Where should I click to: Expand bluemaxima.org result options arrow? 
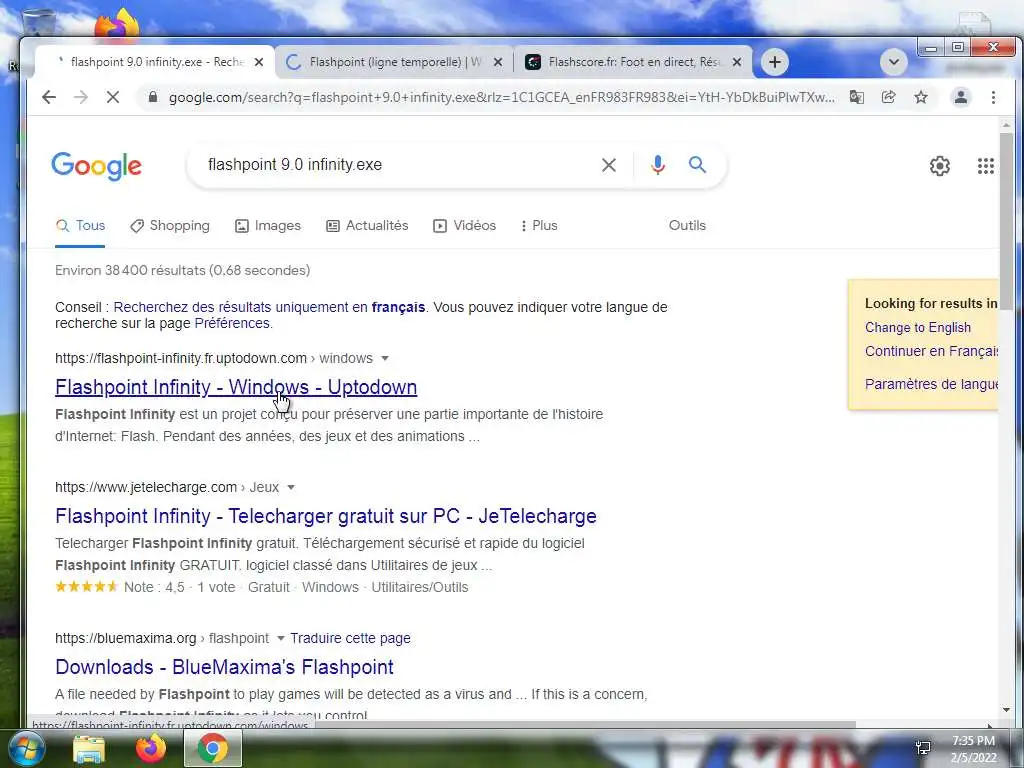(x=281, y=638)
